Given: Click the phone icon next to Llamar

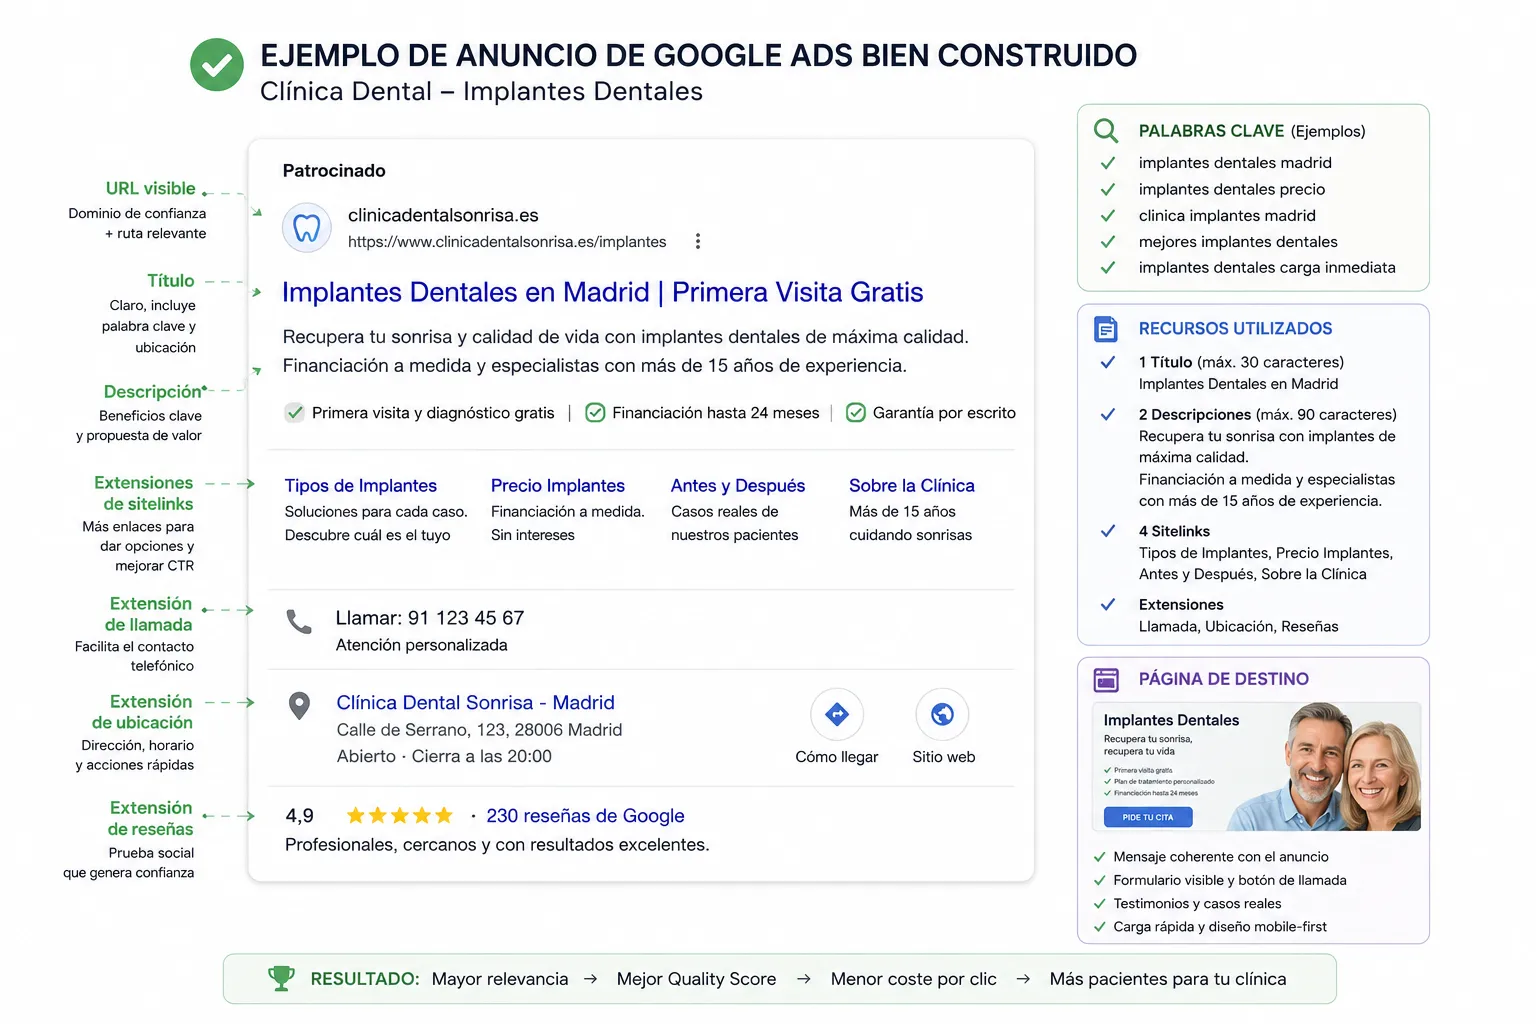Looking at the screenshot, I should [299, 621].
